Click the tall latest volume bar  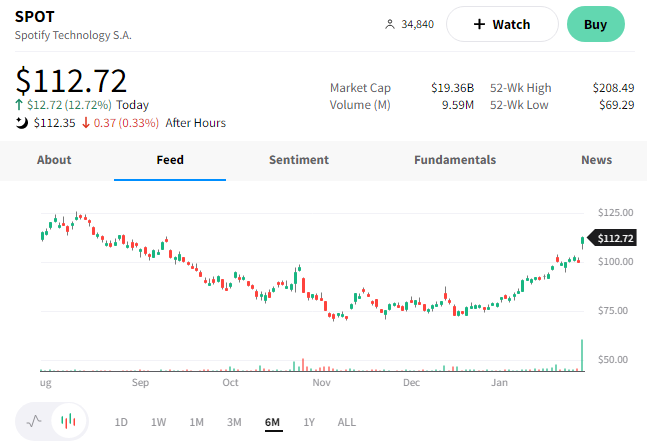point(582,356)
